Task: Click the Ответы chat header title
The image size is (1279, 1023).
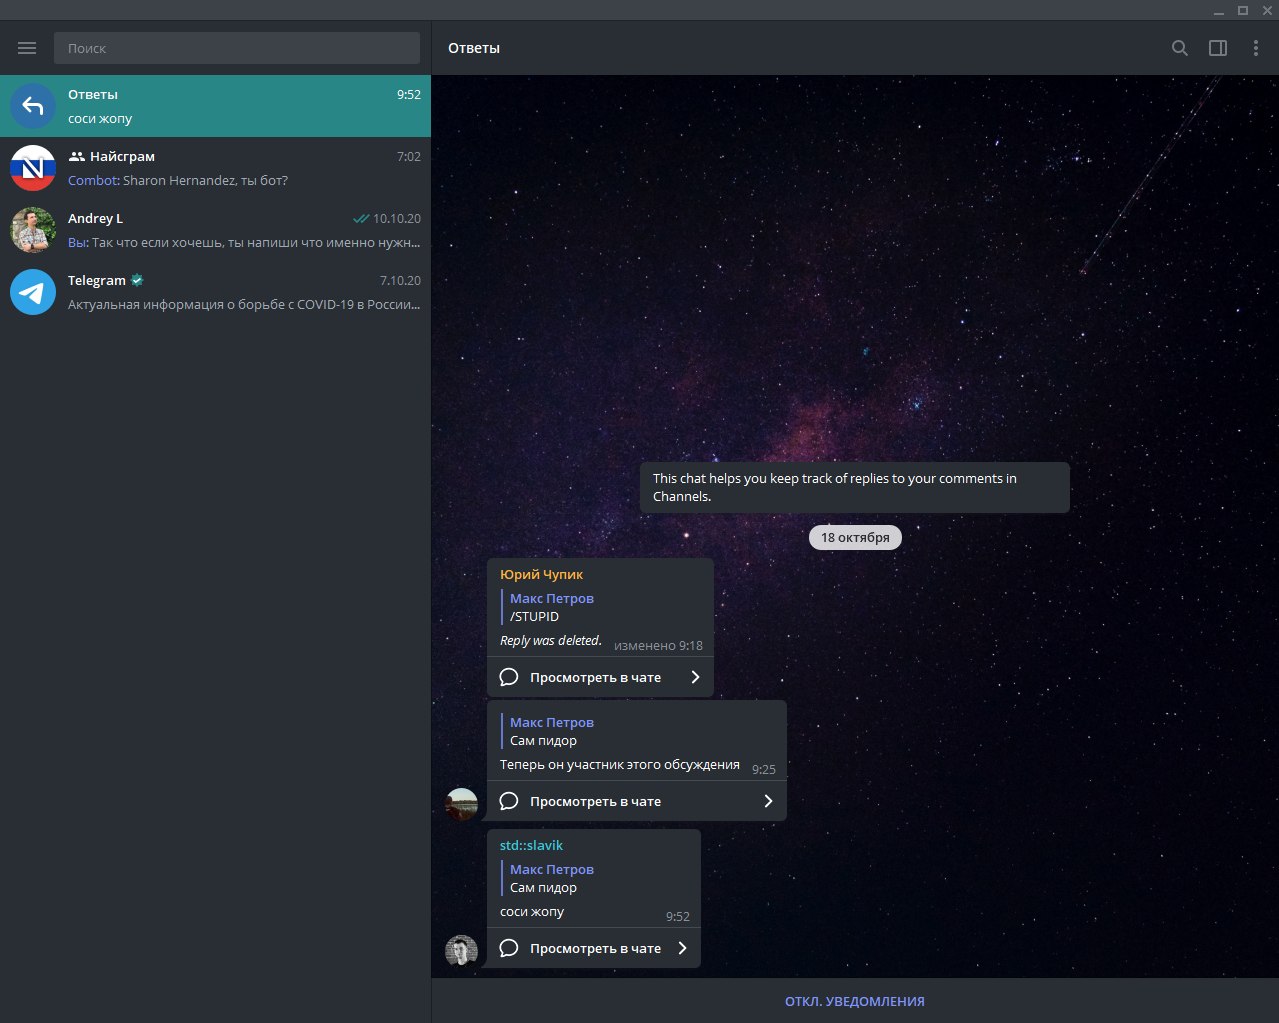Action: 474,48
